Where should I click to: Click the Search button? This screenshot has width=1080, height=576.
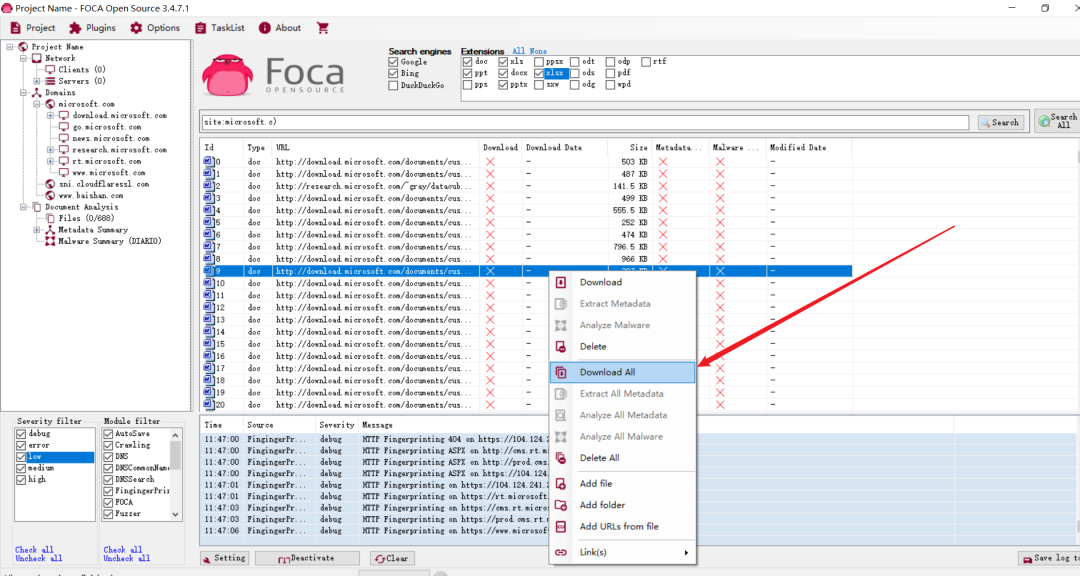point(999,122)
